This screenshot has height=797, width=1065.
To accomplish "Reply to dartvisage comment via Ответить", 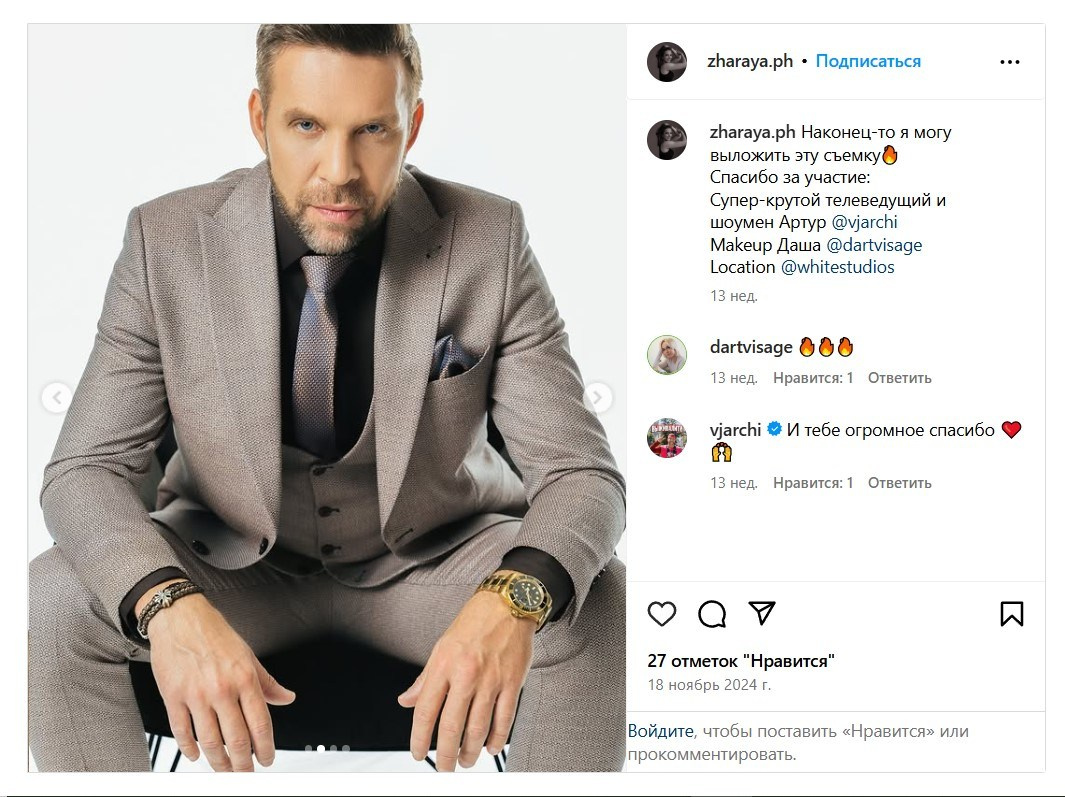I will pyautogui.click(x=903, y=378).
